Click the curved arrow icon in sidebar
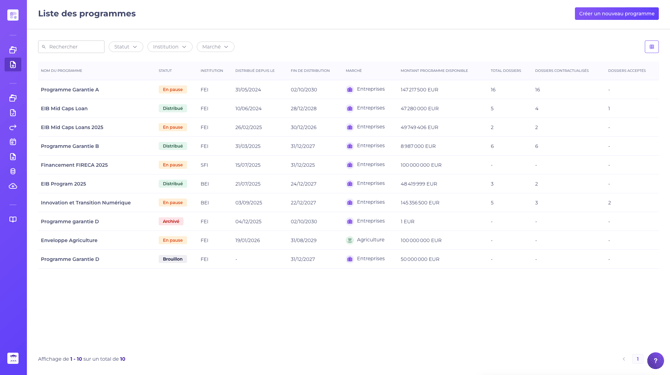Image resolution: width=670 pixels, height=375 pixels. (x=13, y=127)
